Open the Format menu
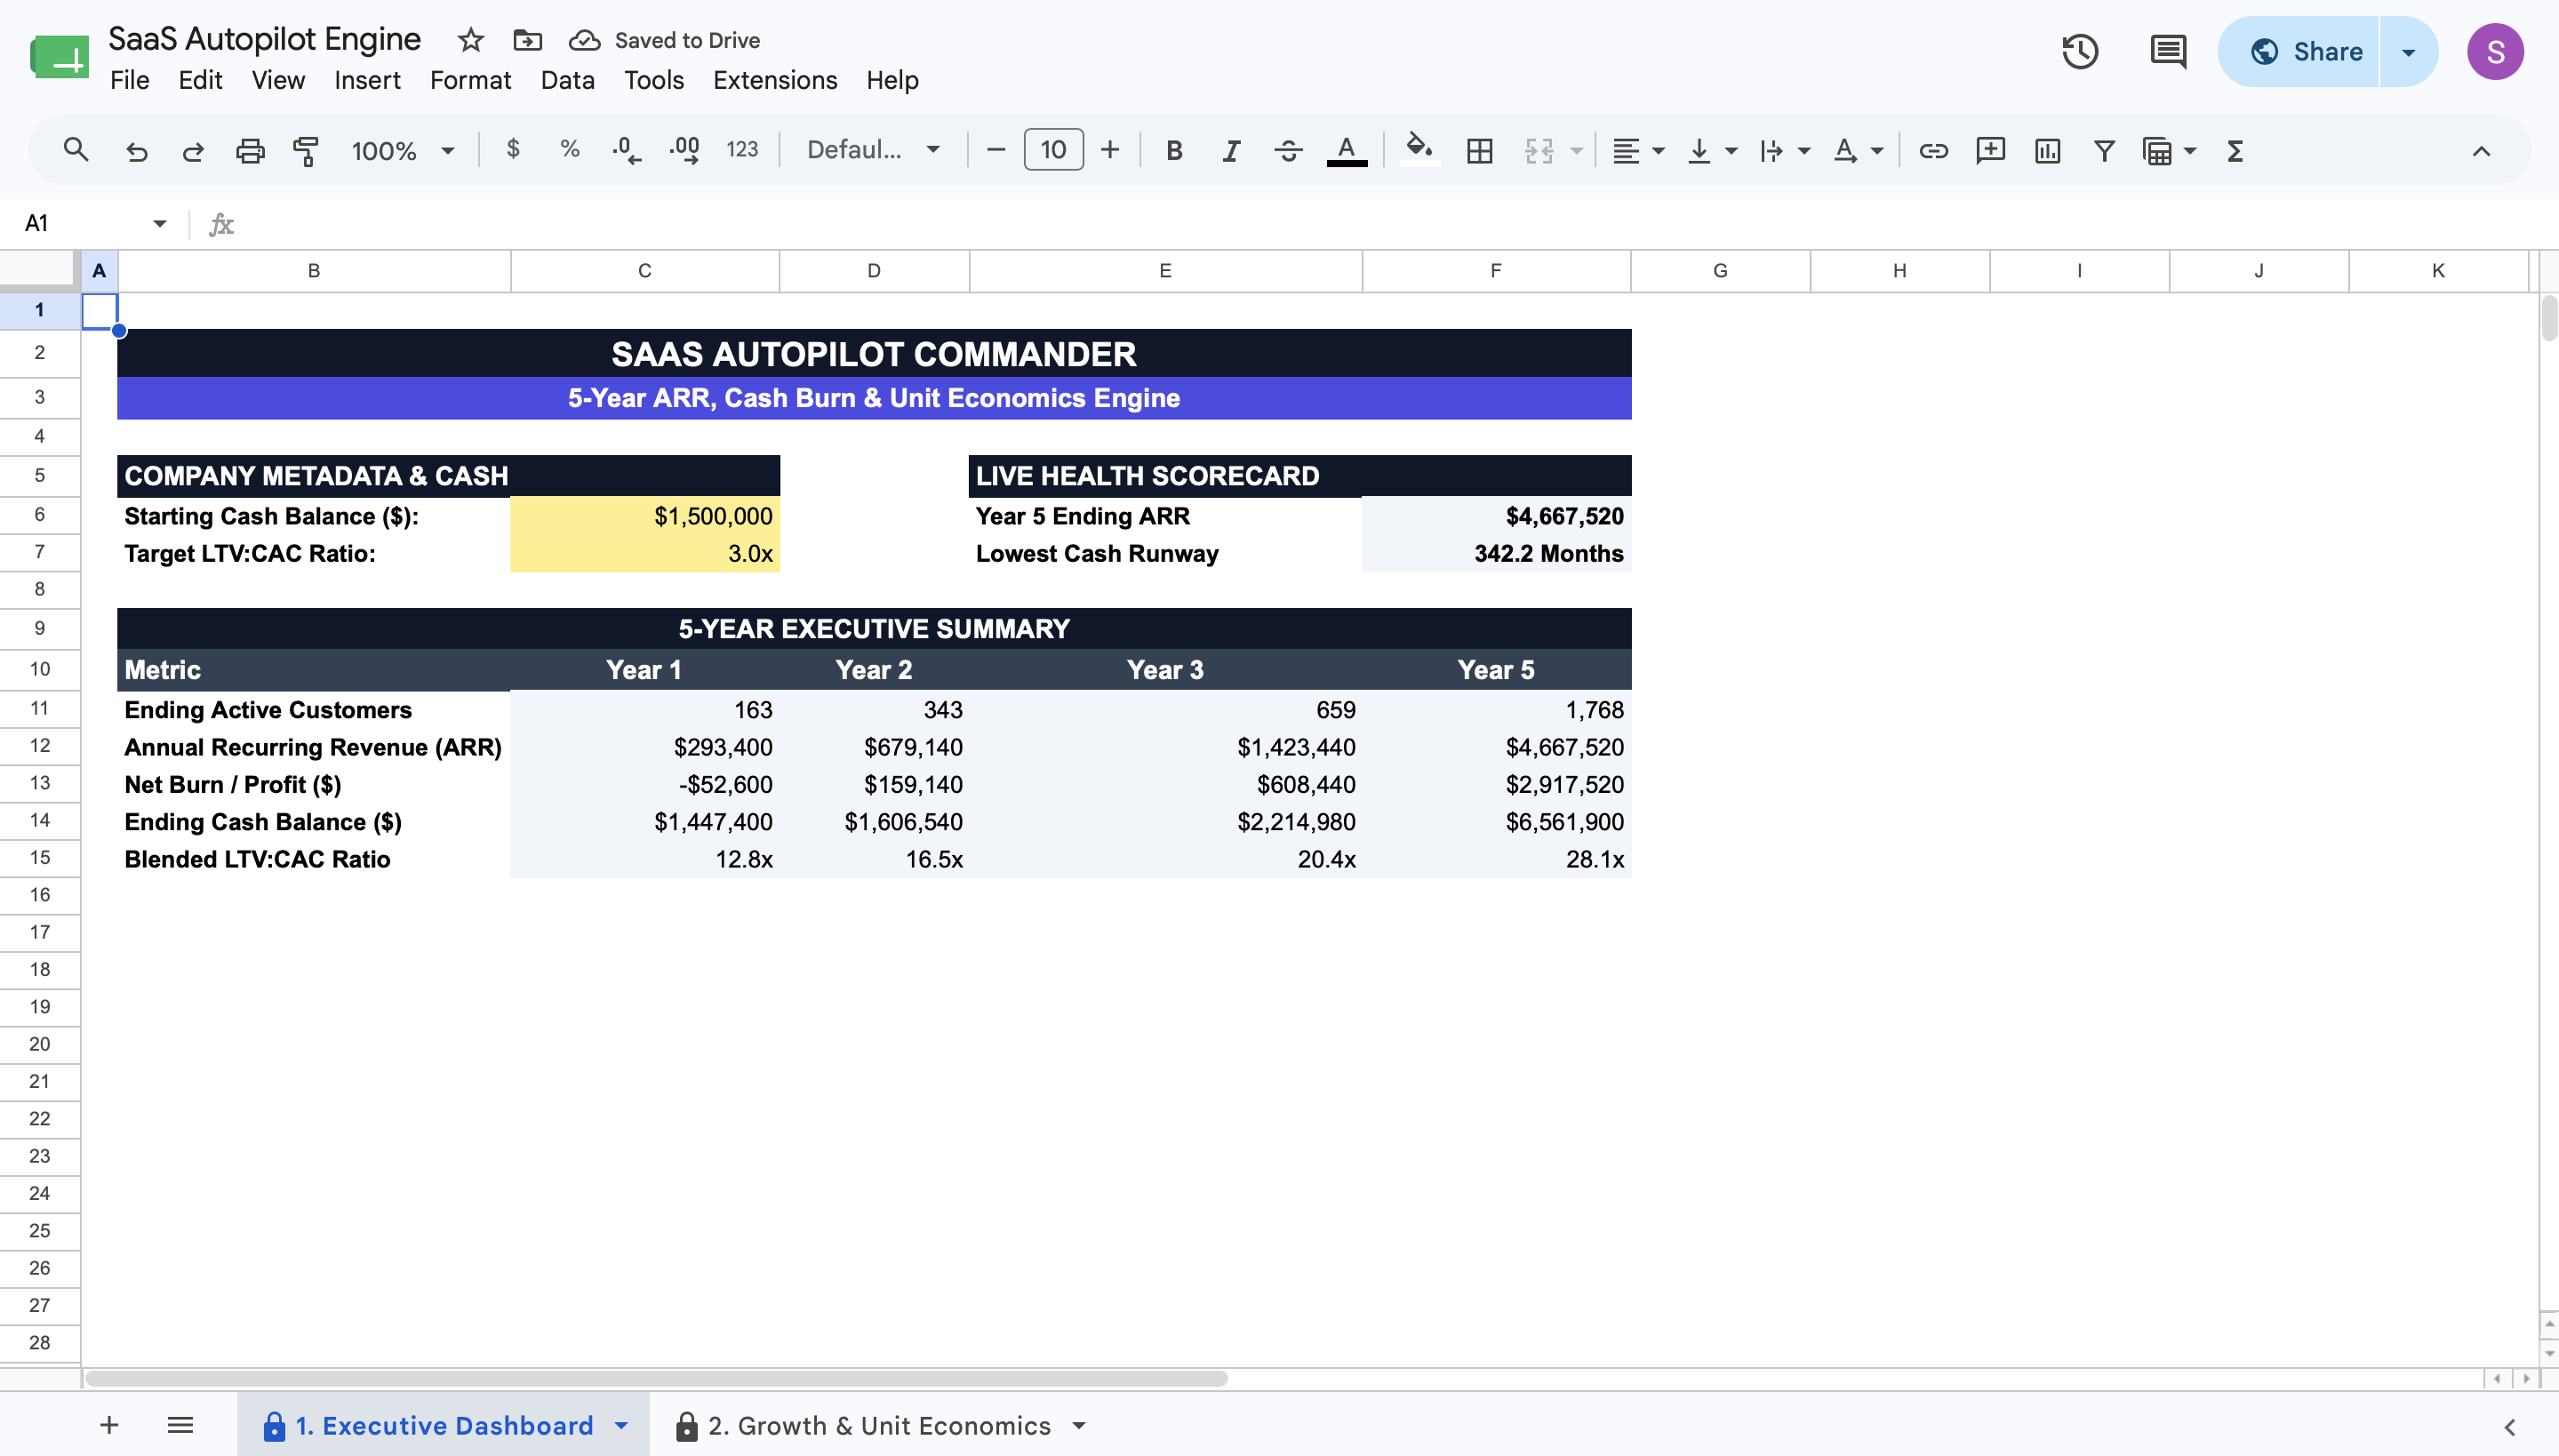The width and height of the screenshot is (2559, 1456). click(470, 80)
